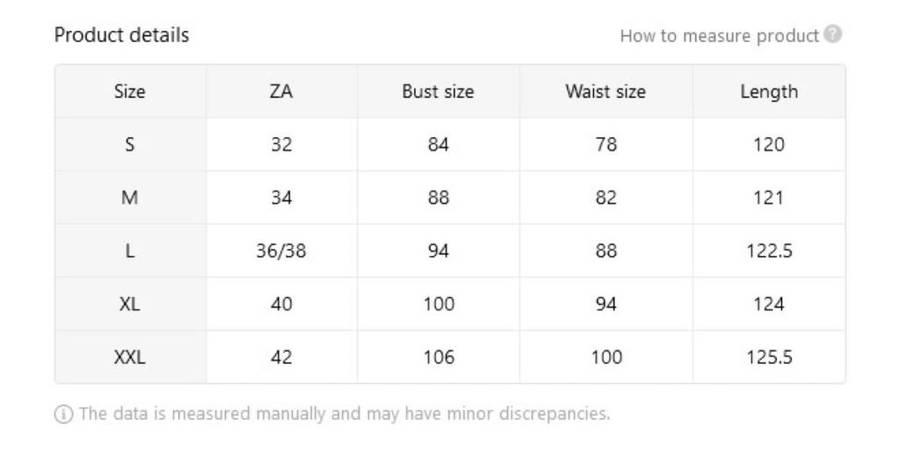
Task: Click the 106 bust size cell
Action: coord(438,357)
